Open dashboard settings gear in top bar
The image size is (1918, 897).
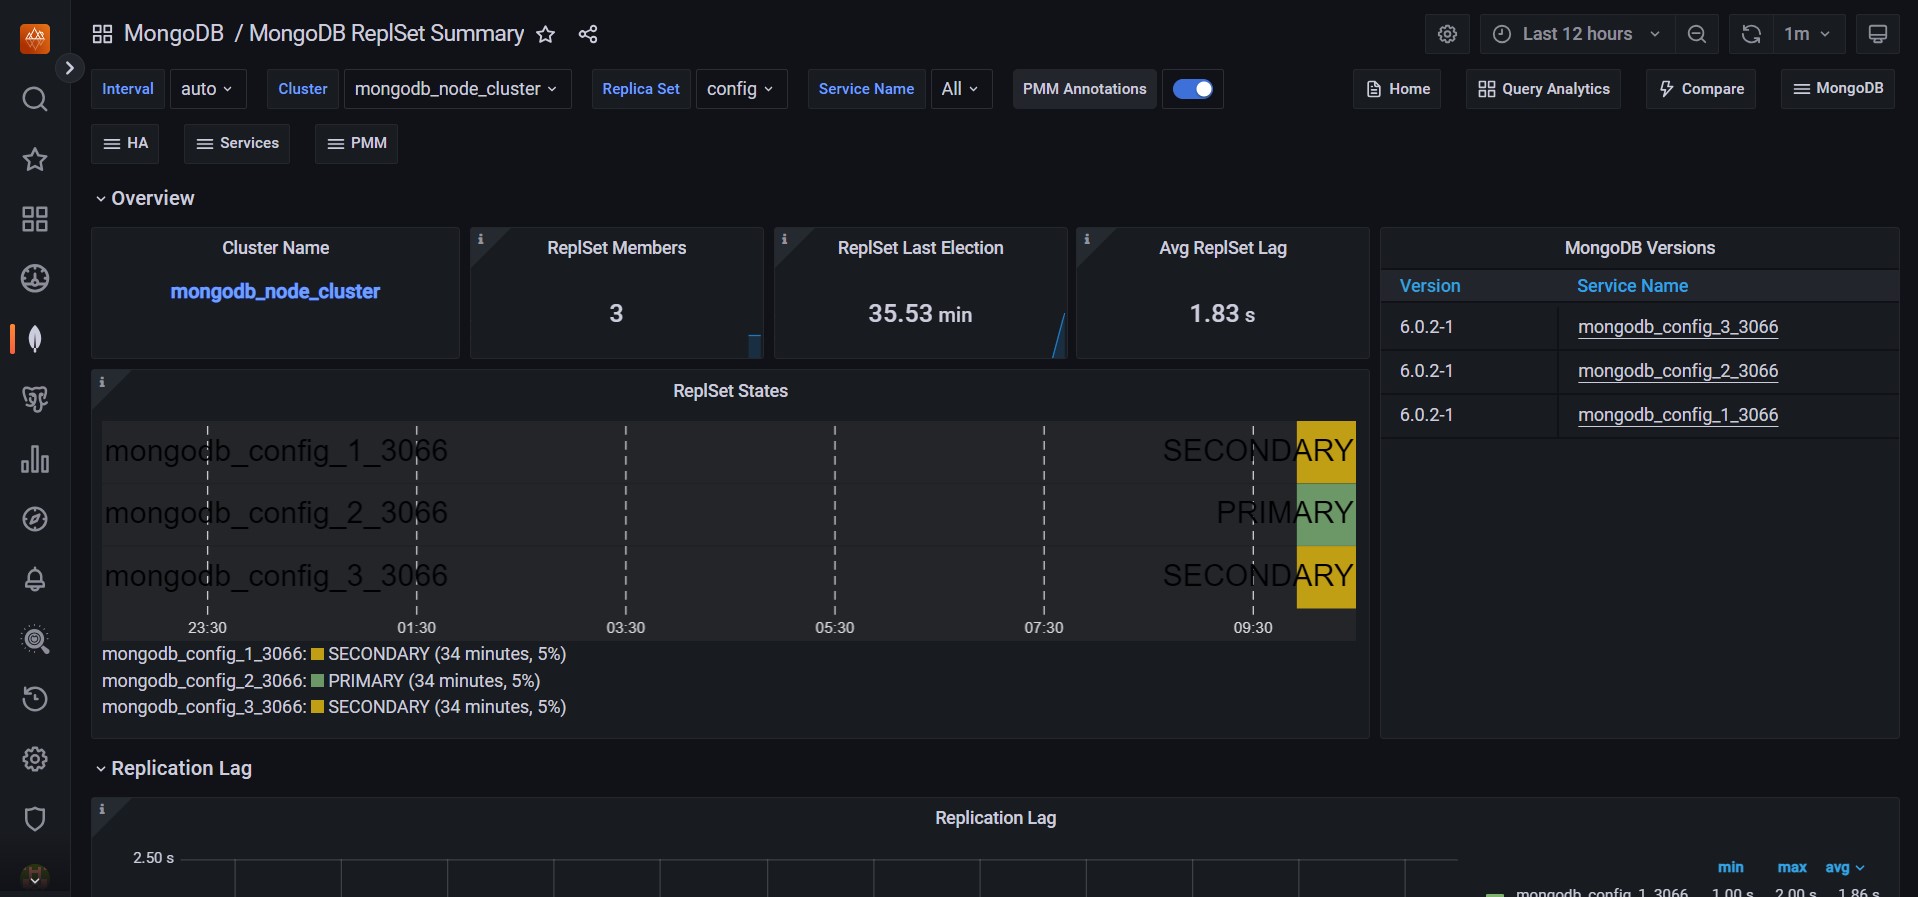click(x=1447, y=34)
